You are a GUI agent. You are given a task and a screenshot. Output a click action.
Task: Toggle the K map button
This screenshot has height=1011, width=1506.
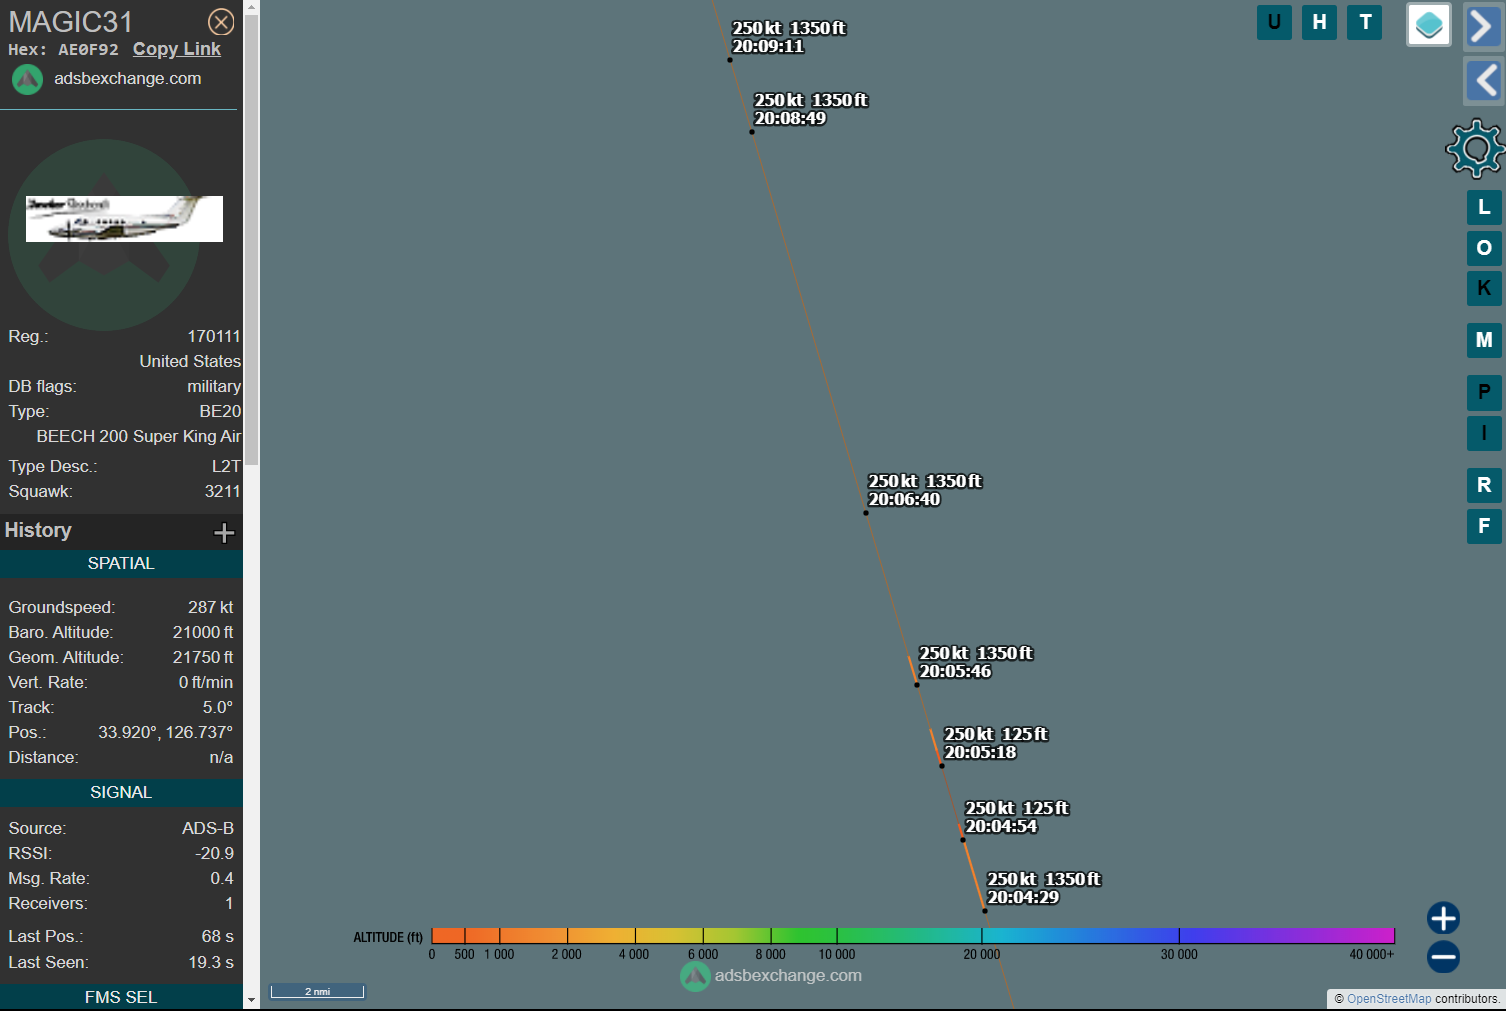1484,288
